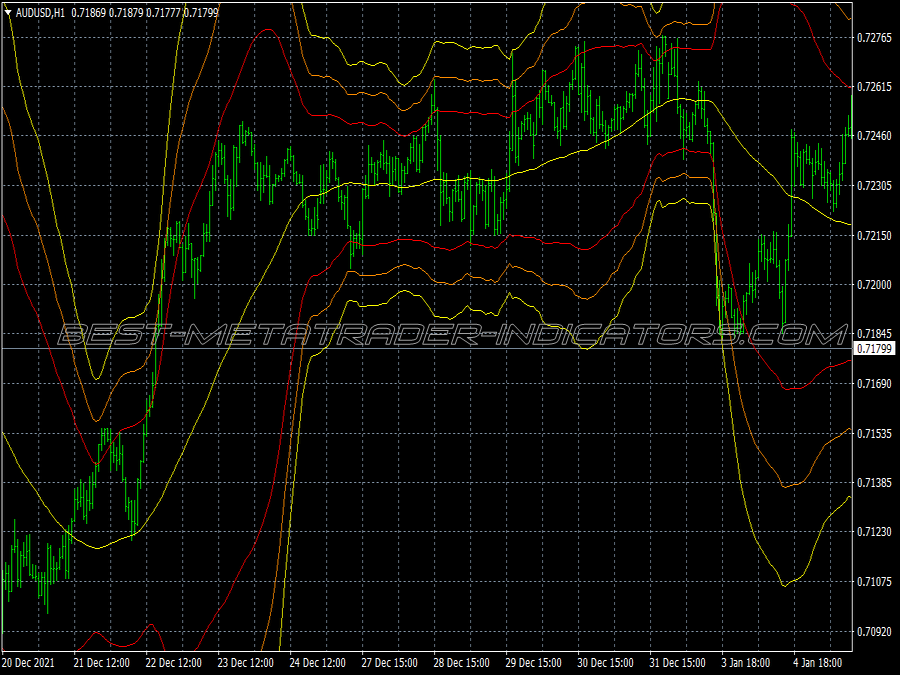Viewport: 900px width, 675px height.
Task: Click the AUDUSD,H1 symbol label
Action: pyautogui.click(x=40, y=13)
